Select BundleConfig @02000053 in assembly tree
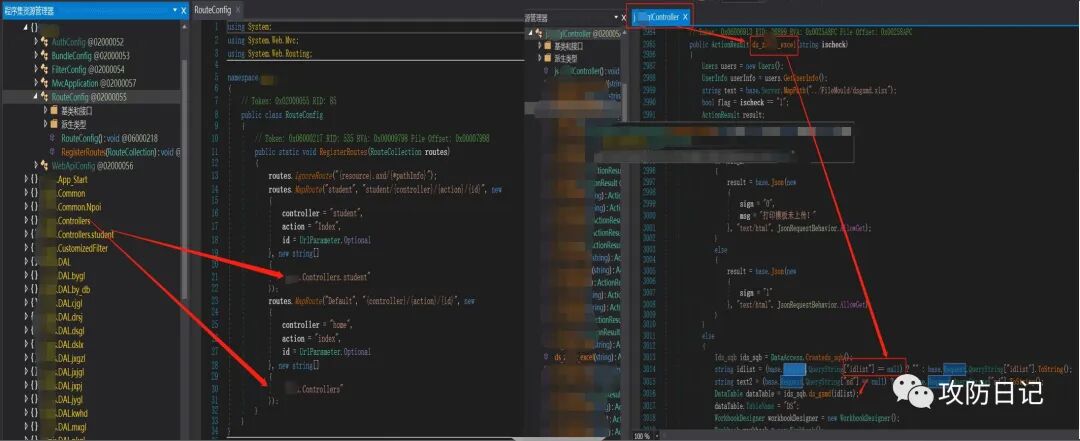The image size is (1080, 441). pos(90,56)
